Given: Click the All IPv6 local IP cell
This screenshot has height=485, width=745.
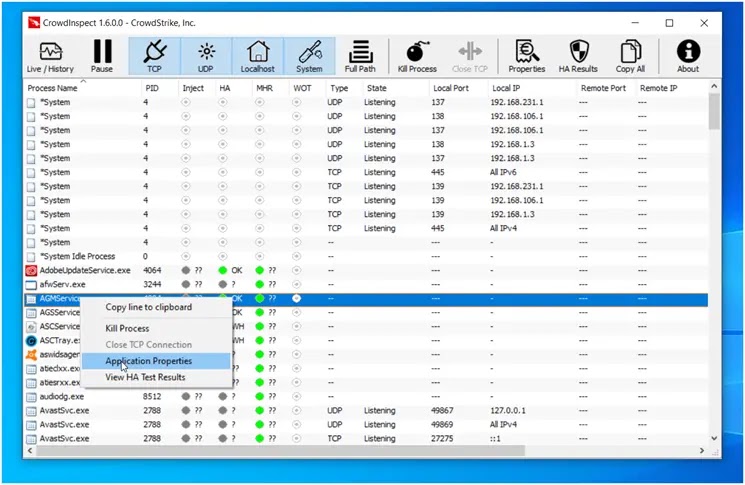Looking at the screenshot, I should [x=503, y=172].
